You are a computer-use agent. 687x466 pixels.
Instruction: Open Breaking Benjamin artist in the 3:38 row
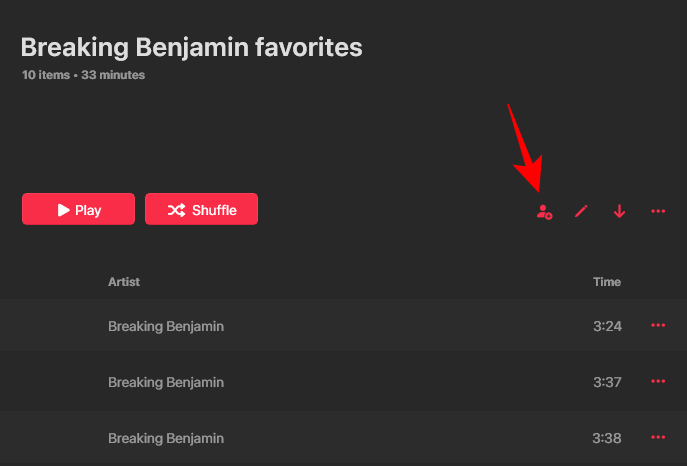click(x=166, y=438)
